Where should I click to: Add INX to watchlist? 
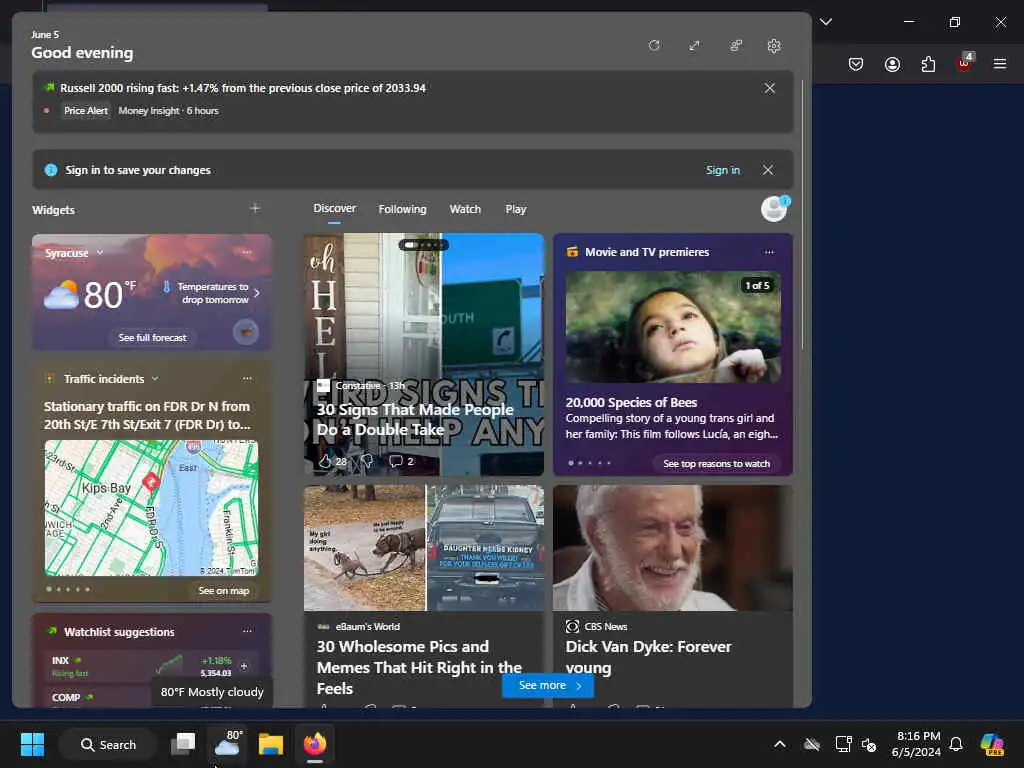pos(244,667)
